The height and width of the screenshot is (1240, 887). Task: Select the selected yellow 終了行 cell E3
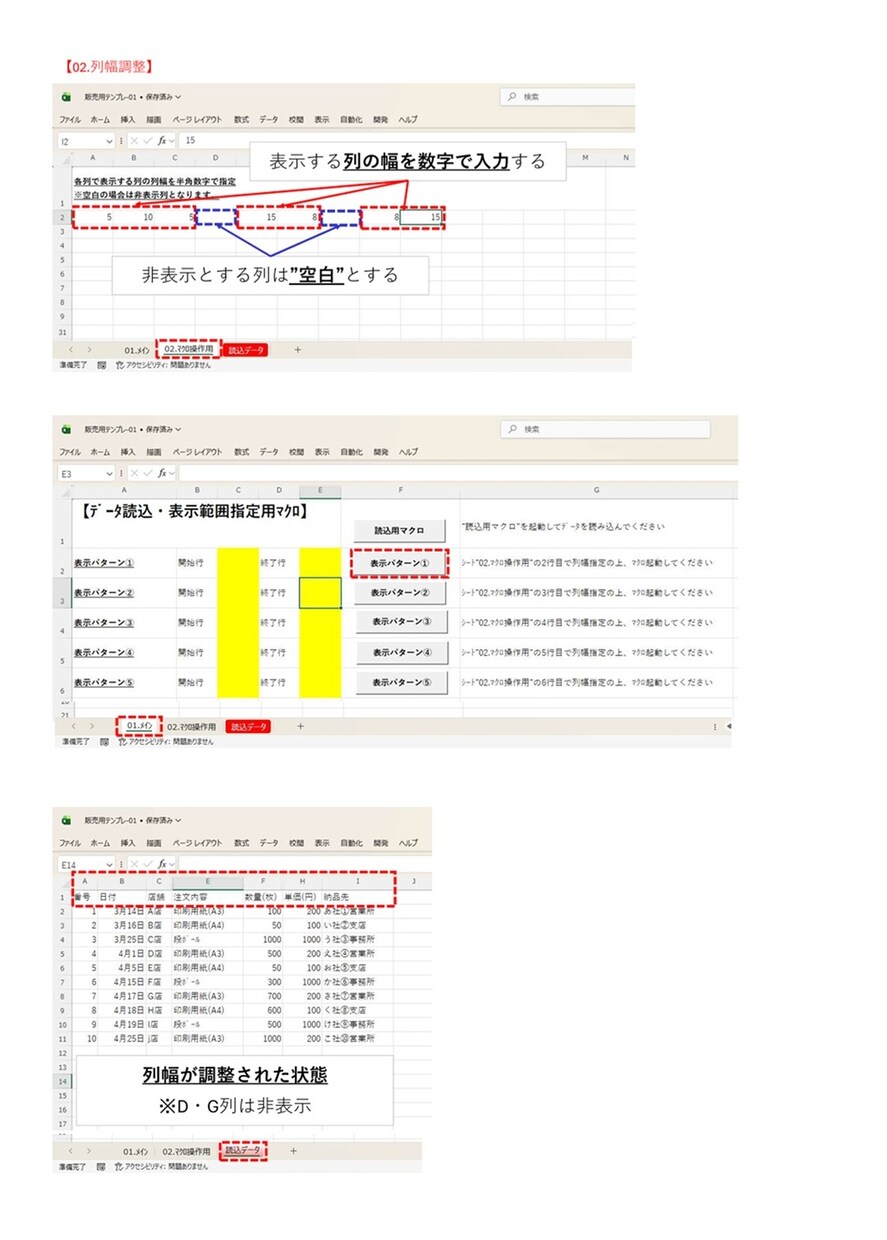tap(320, 593)
